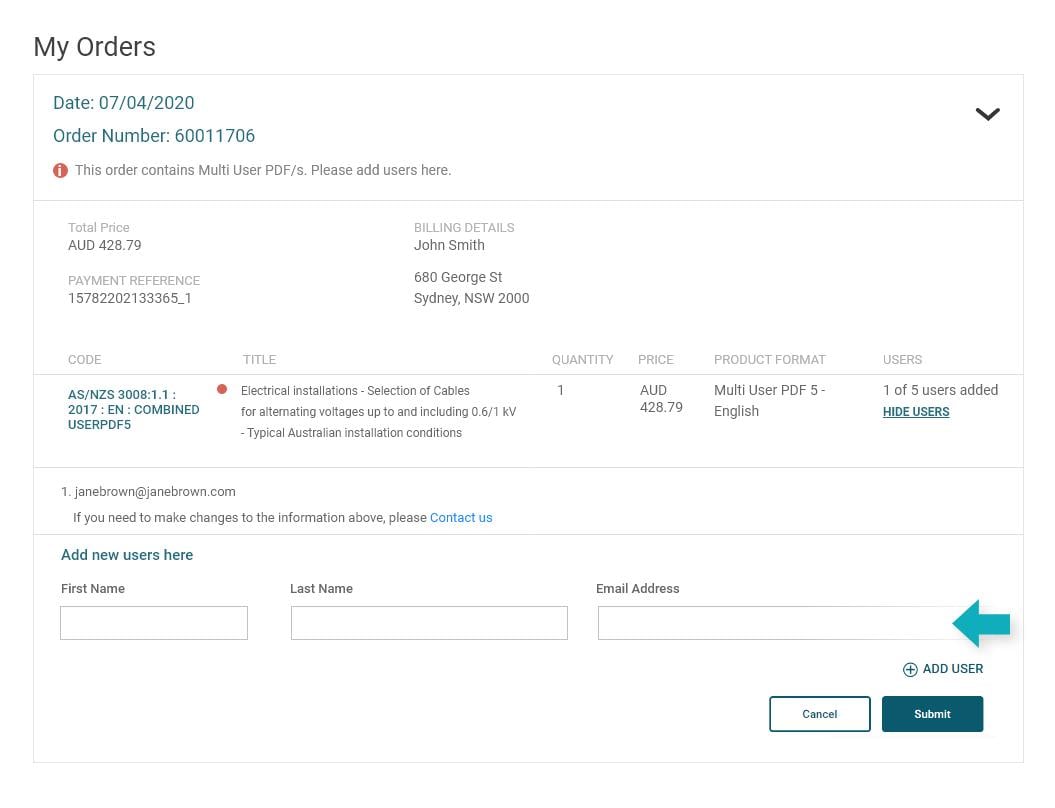The width and height of the screenshot is (1055, 808).
Task: Click the info icon beside the Multi User notice
Action: [x=60, y=170]
